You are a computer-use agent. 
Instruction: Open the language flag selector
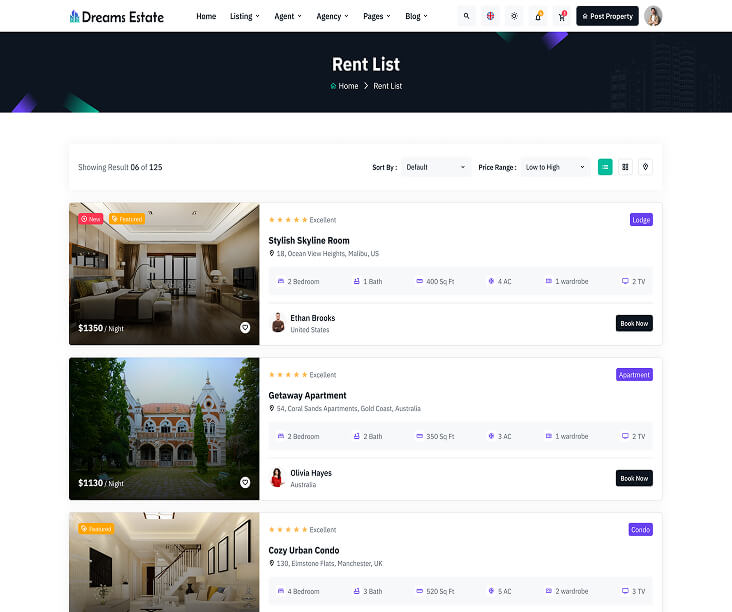pos(490,16)
